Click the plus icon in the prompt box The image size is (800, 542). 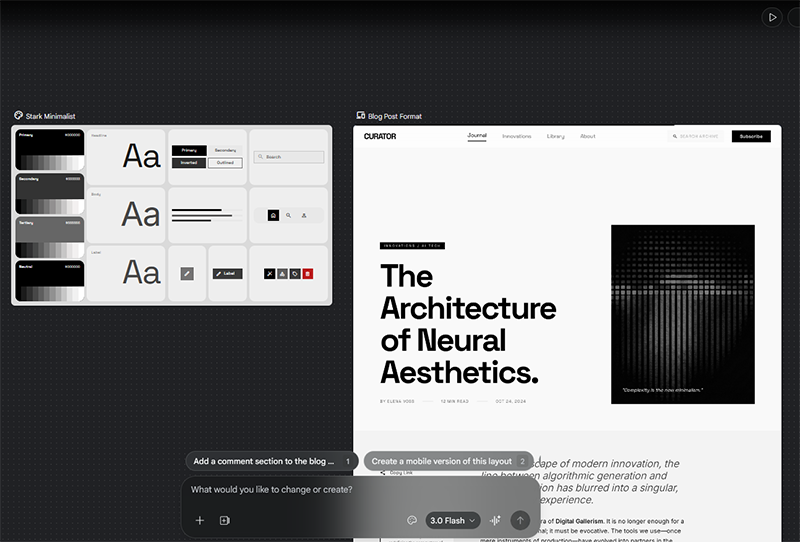pos(200,520)
